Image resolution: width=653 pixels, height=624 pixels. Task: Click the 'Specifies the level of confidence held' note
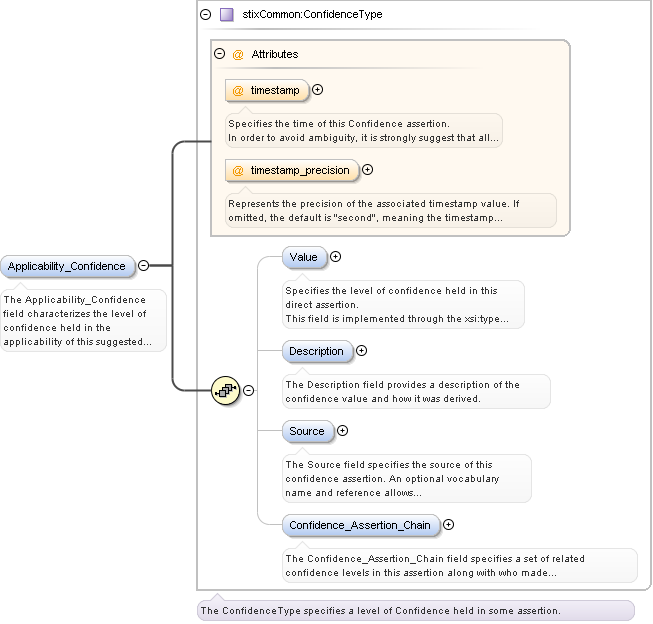pyautogui.click(x=403, y=305)
